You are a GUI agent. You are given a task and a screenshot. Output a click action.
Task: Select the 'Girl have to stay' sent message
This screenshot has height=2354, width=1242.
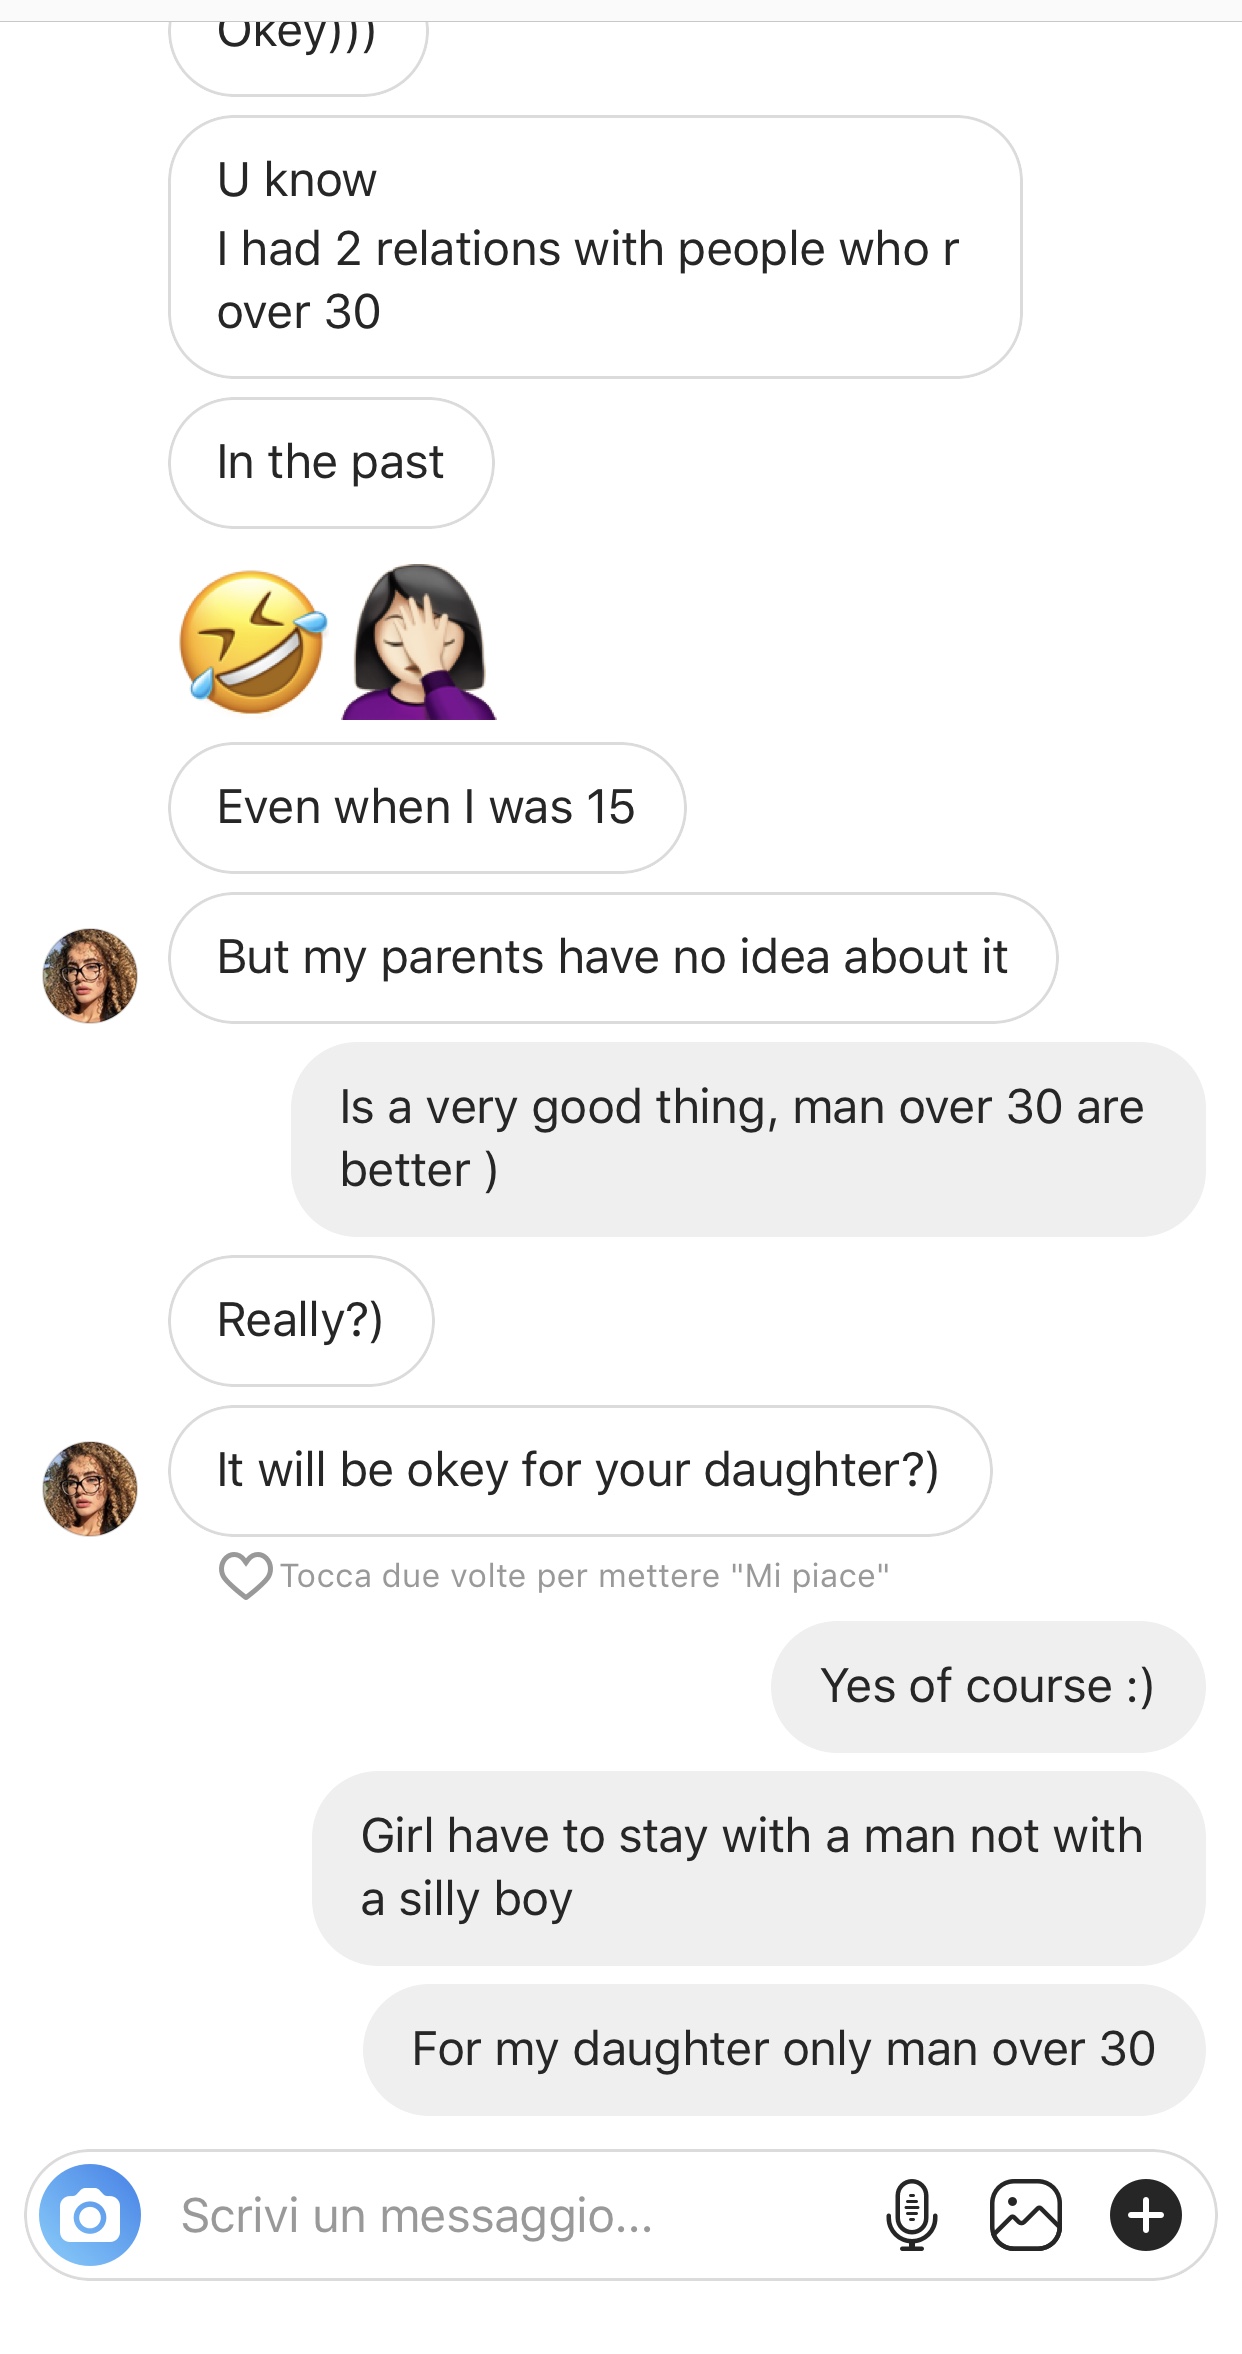click(758, 1867)
